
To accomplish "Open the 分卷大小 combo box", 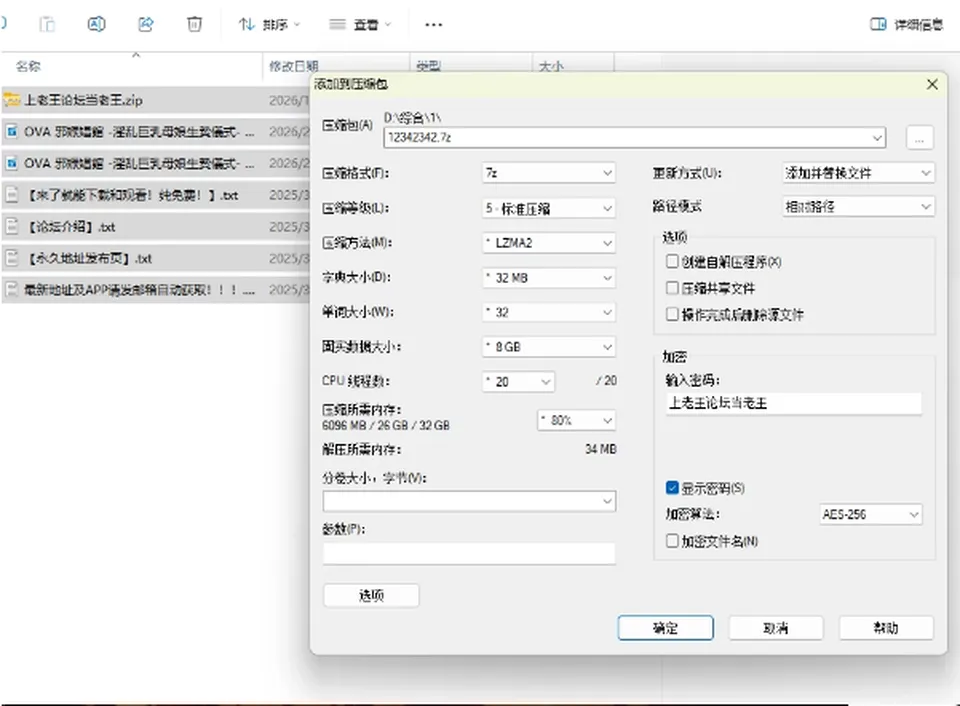I will click(470, 501).
